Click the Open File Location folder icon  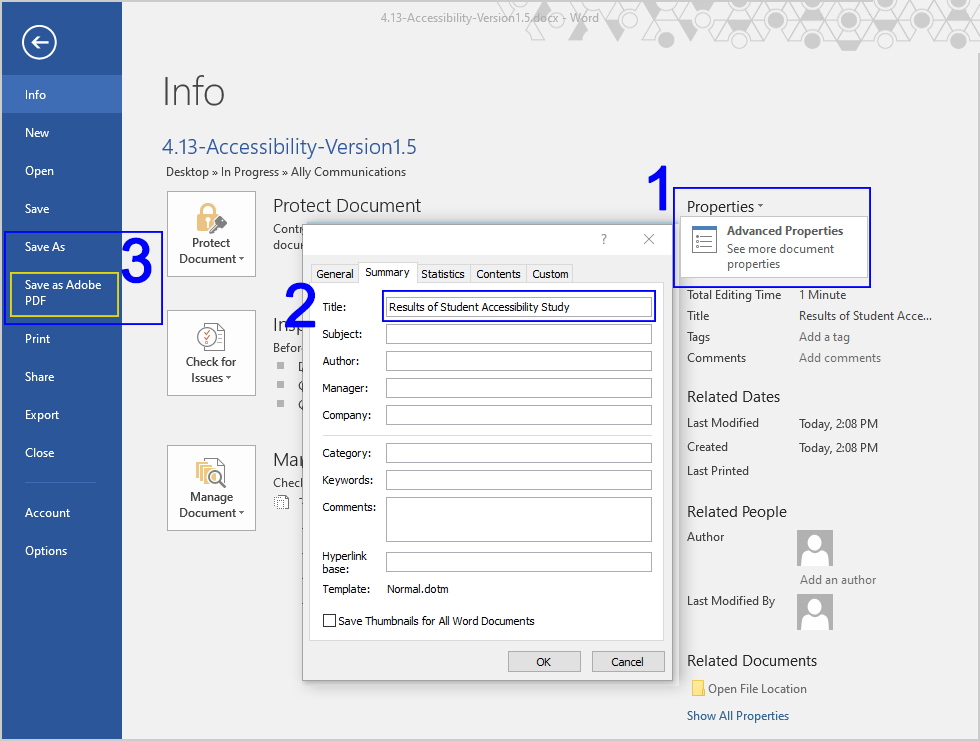click(698, 688)
